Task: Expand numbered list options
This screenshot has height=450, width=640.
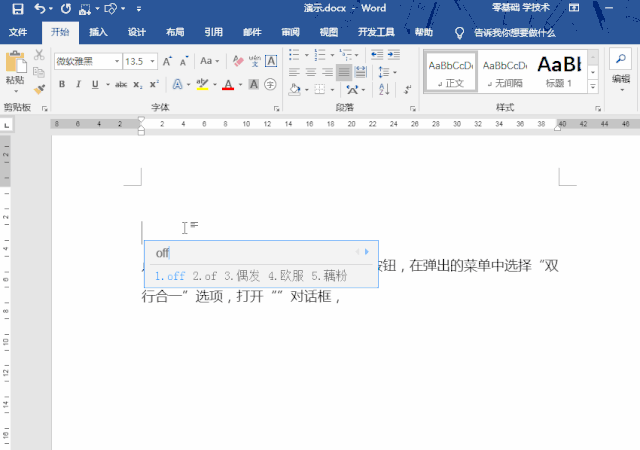Action: tap(332, 55)
